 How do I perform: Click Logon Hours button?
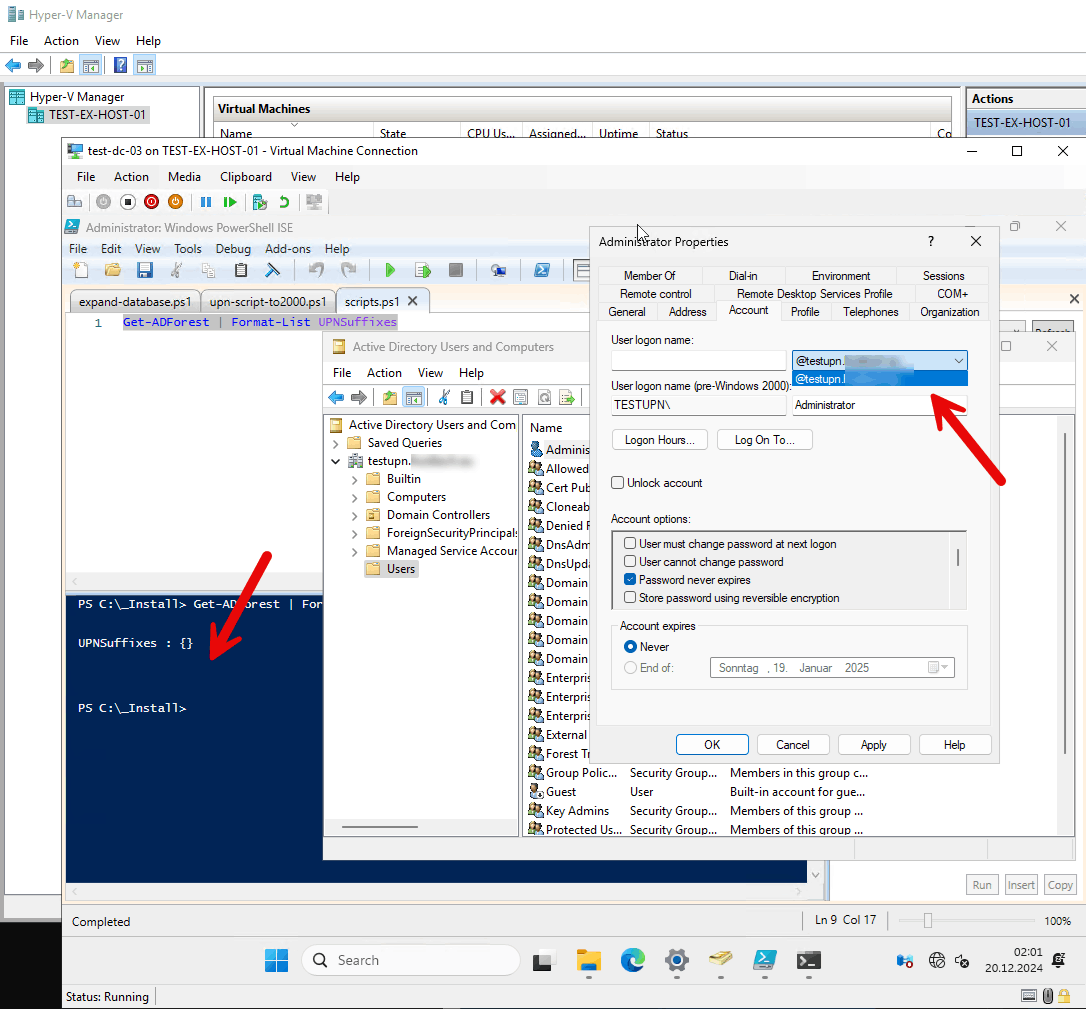click(x=659, y=440)
